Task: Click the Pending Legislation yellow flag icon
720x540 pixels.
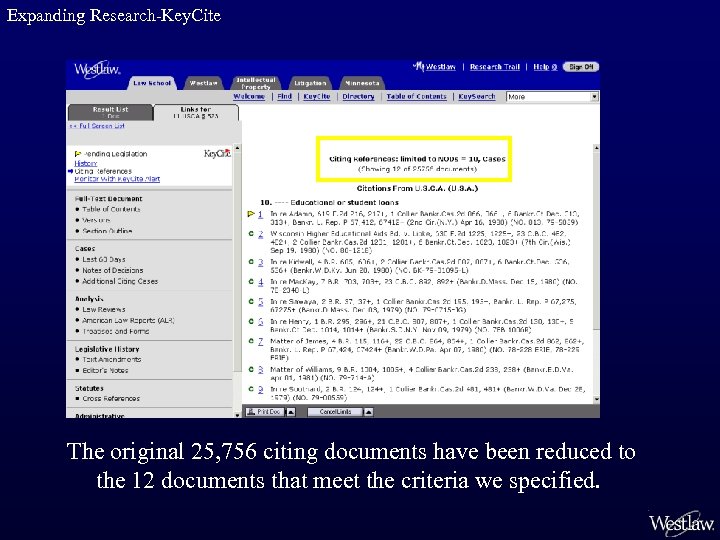Action: (x=78, y=154)
